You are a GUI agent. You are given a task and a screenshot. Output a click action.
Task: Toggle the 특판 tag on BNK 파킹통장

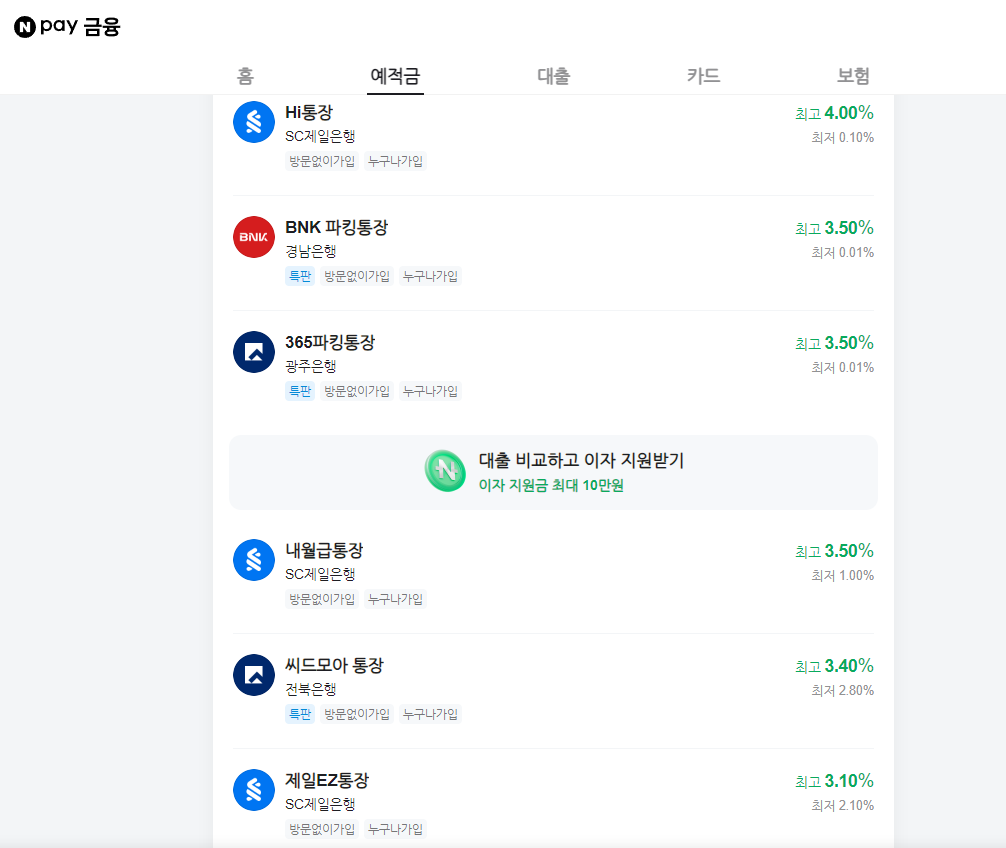300,276
